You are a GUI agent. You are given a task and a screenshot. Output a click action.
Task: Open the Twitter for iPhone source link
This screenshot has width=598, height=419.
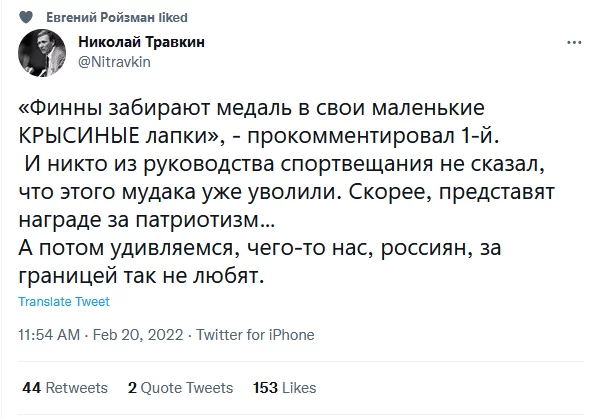[x=255, y=335]
